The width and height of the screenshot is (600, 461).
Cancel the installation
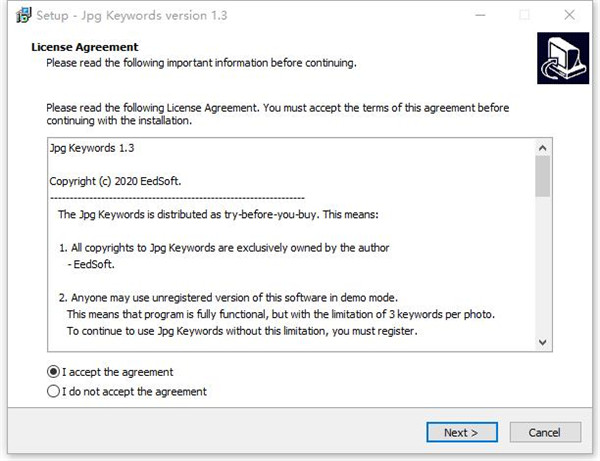tap(544, 432)
